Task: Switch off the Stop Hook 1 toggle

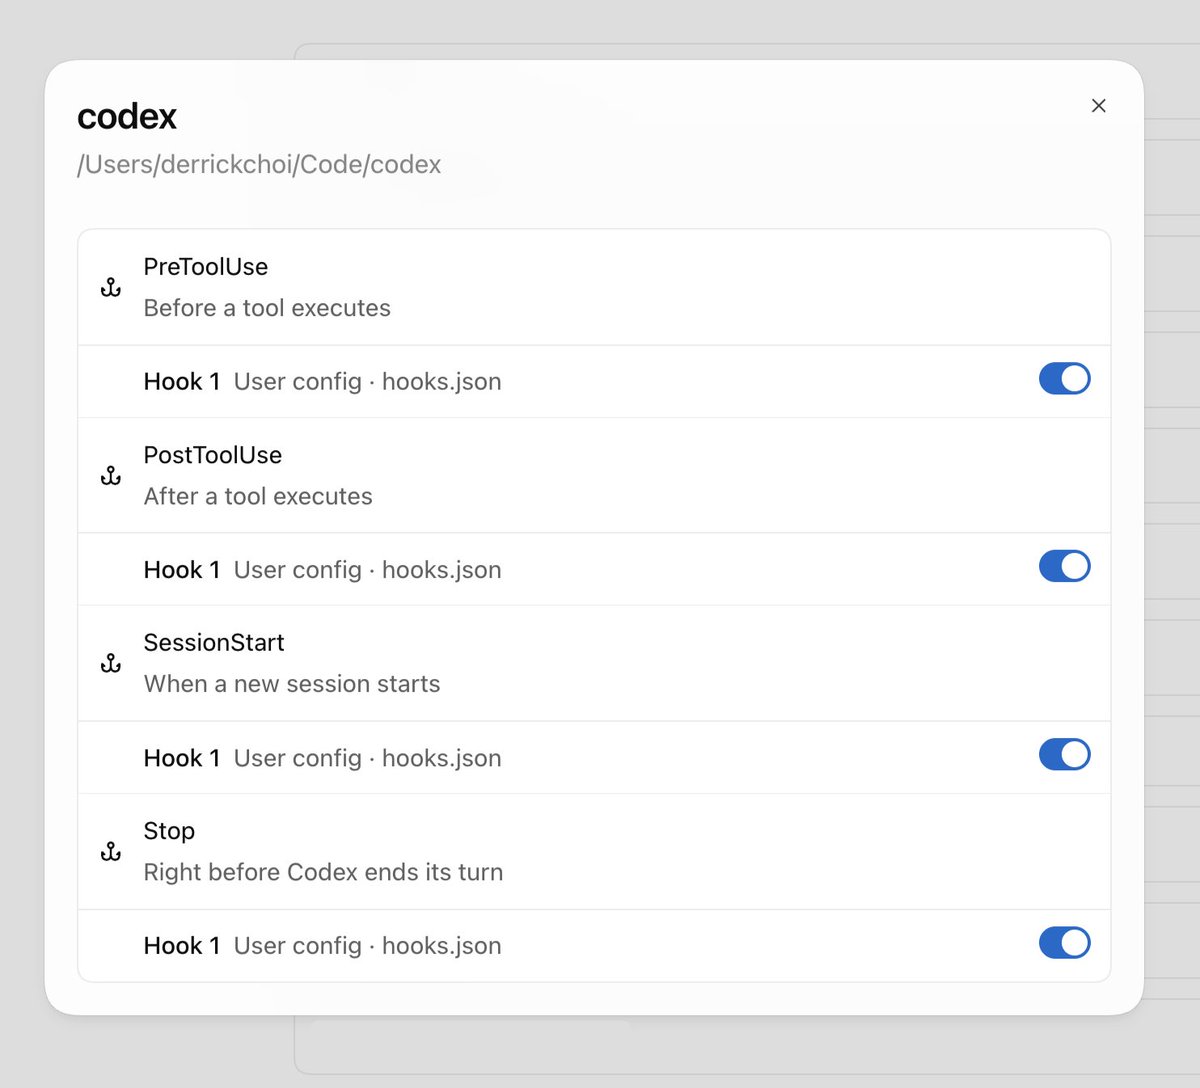Action: coord(1064,942)
